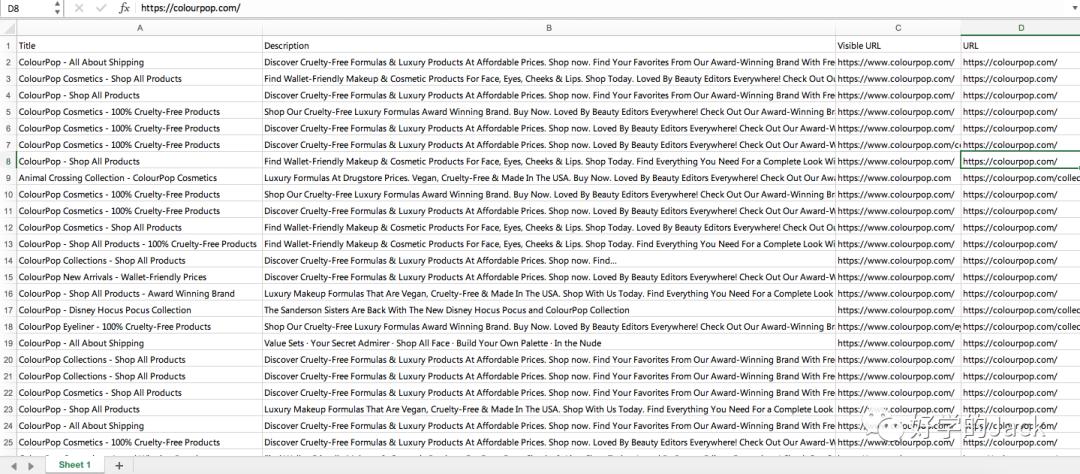Click the cancel (X) icon in formula bar
The width and height of the screenshot is (1080, 474).
80,8
